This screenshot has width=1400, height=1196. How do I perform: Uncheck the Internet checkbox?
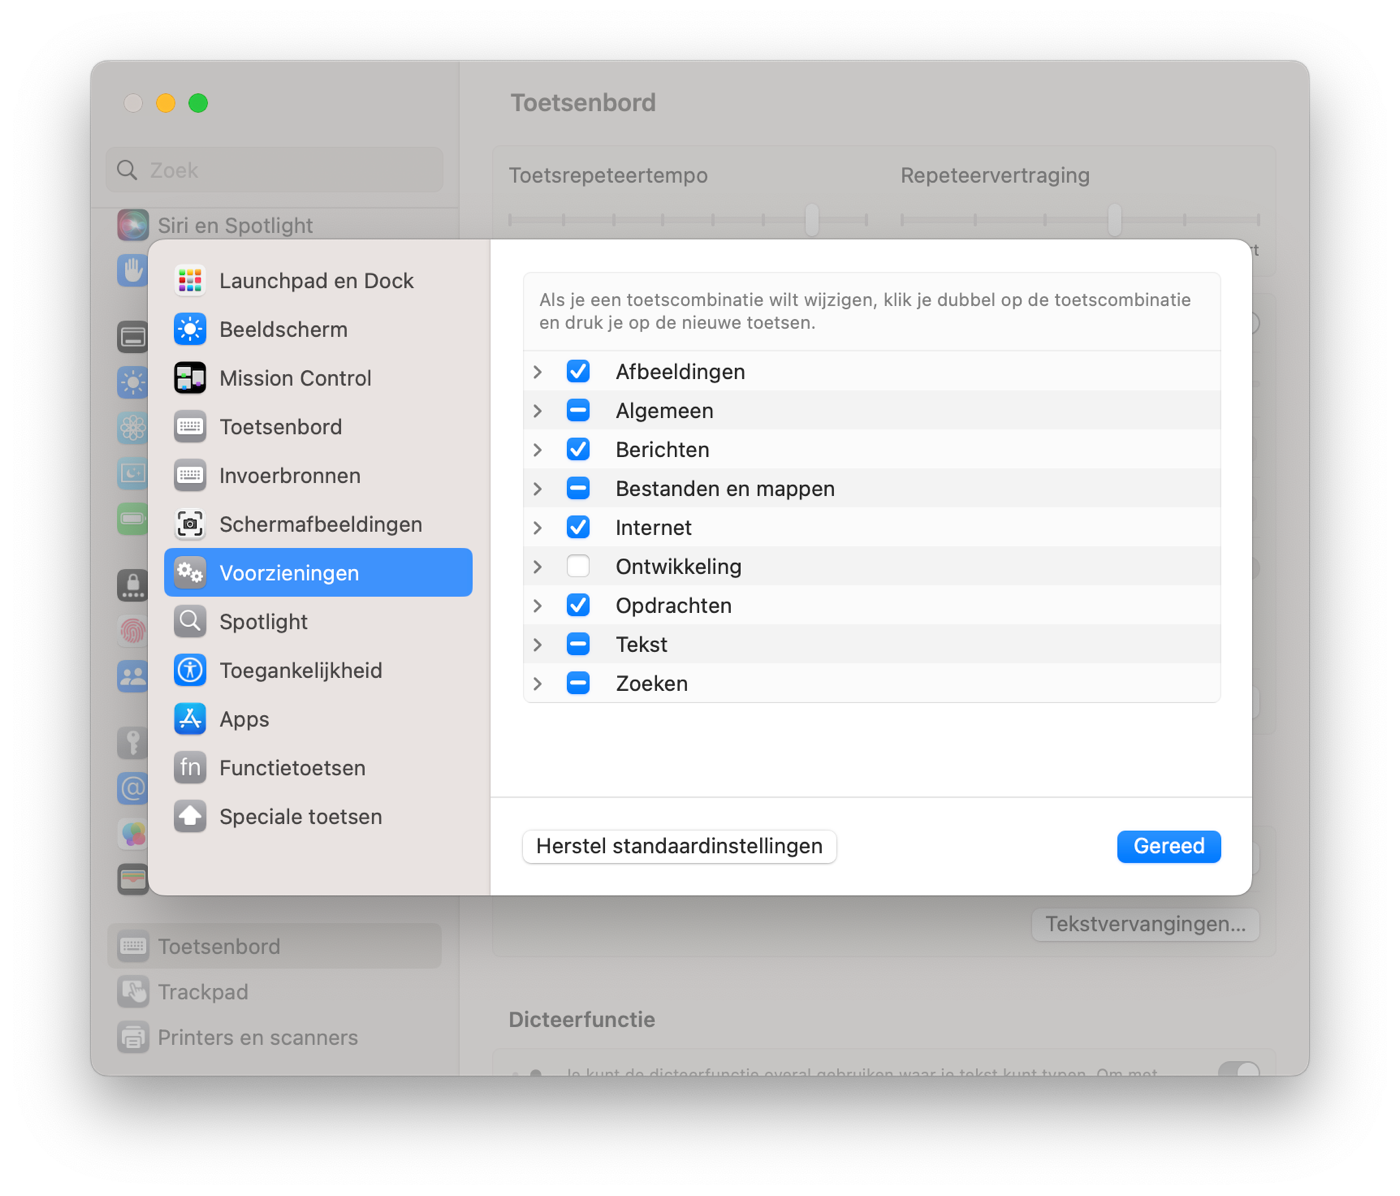coord(578,527)
